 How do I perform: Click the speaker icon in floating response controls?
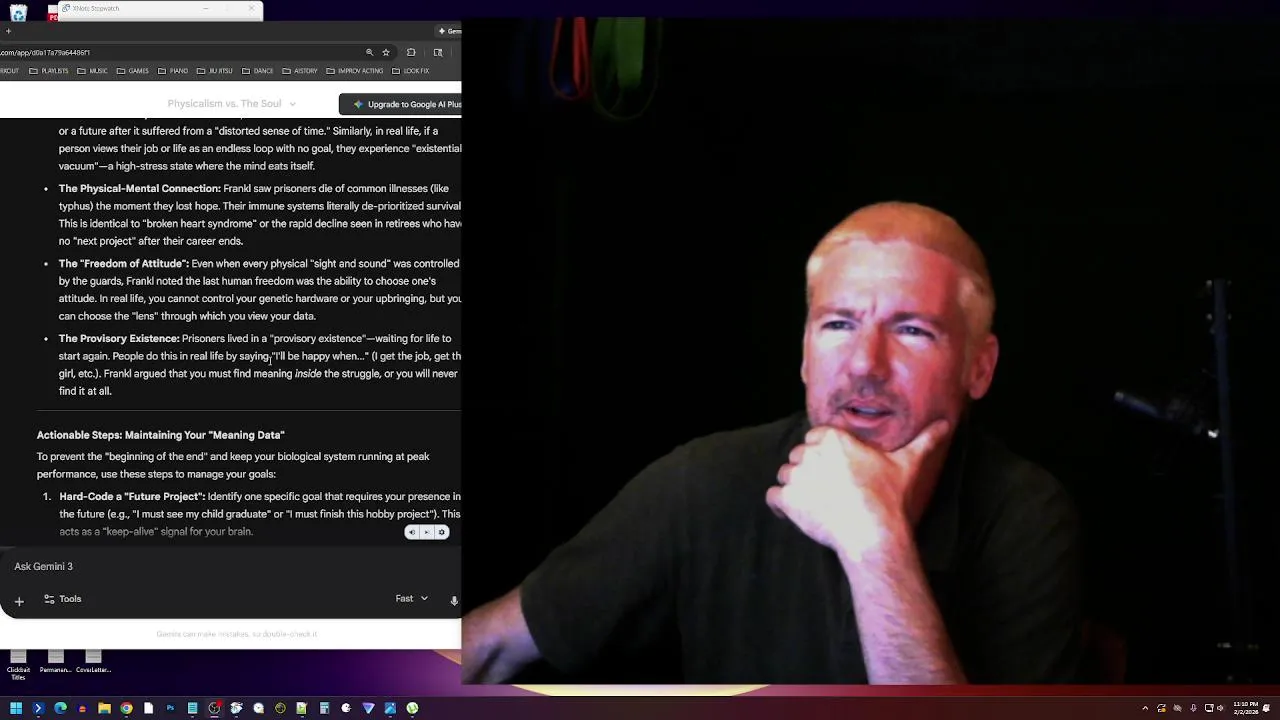[x=411, y=532]
